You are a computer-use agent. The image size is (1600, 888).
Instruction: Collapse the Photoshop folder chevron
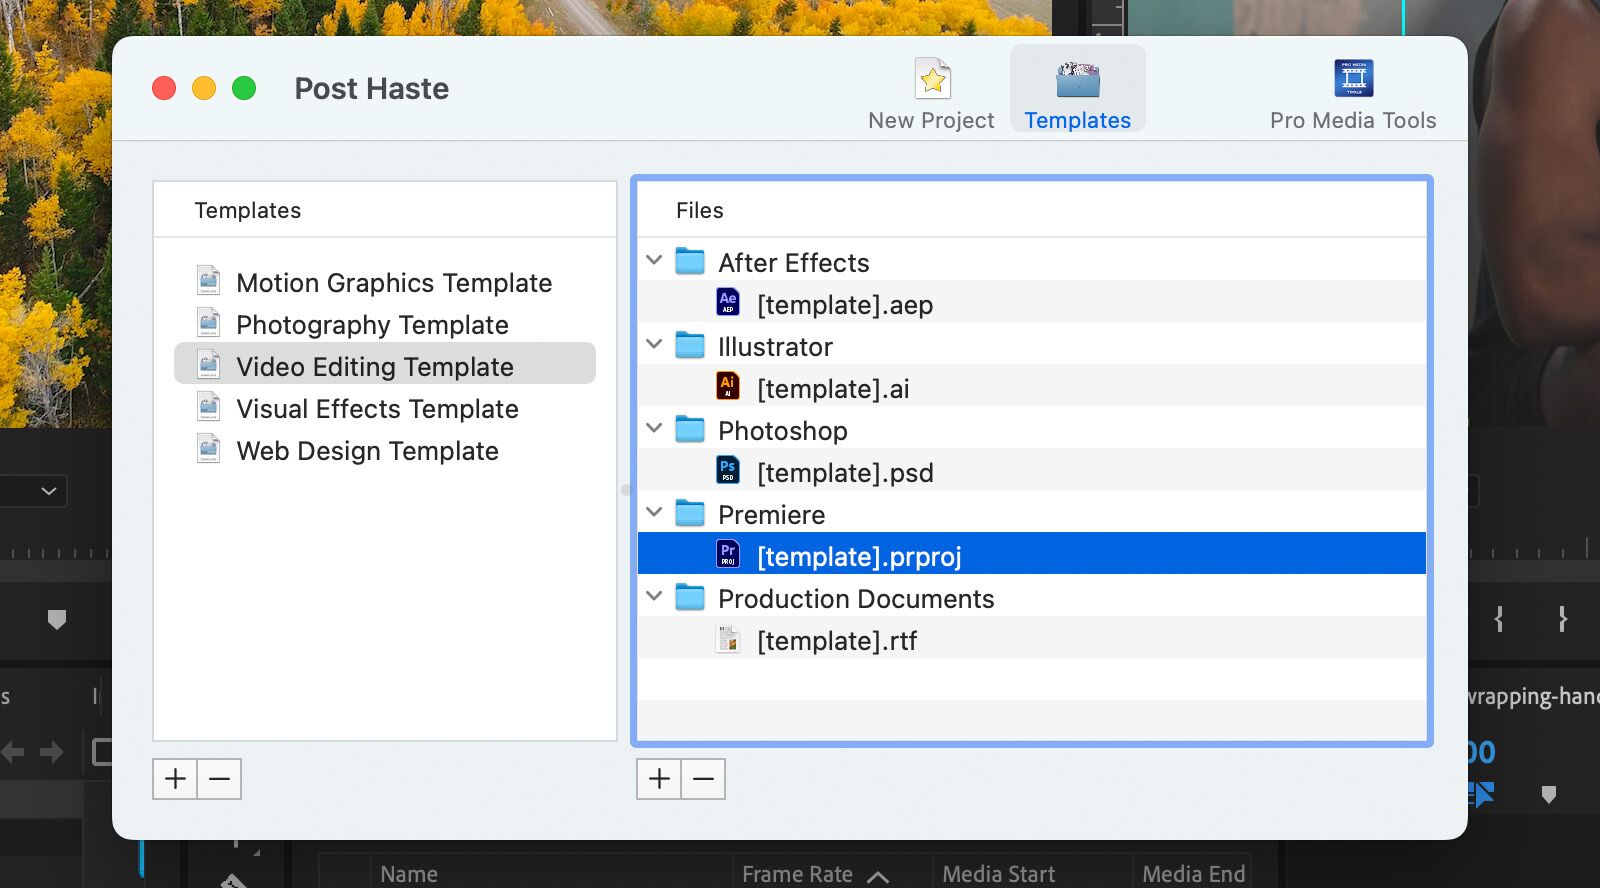point(654,429)
